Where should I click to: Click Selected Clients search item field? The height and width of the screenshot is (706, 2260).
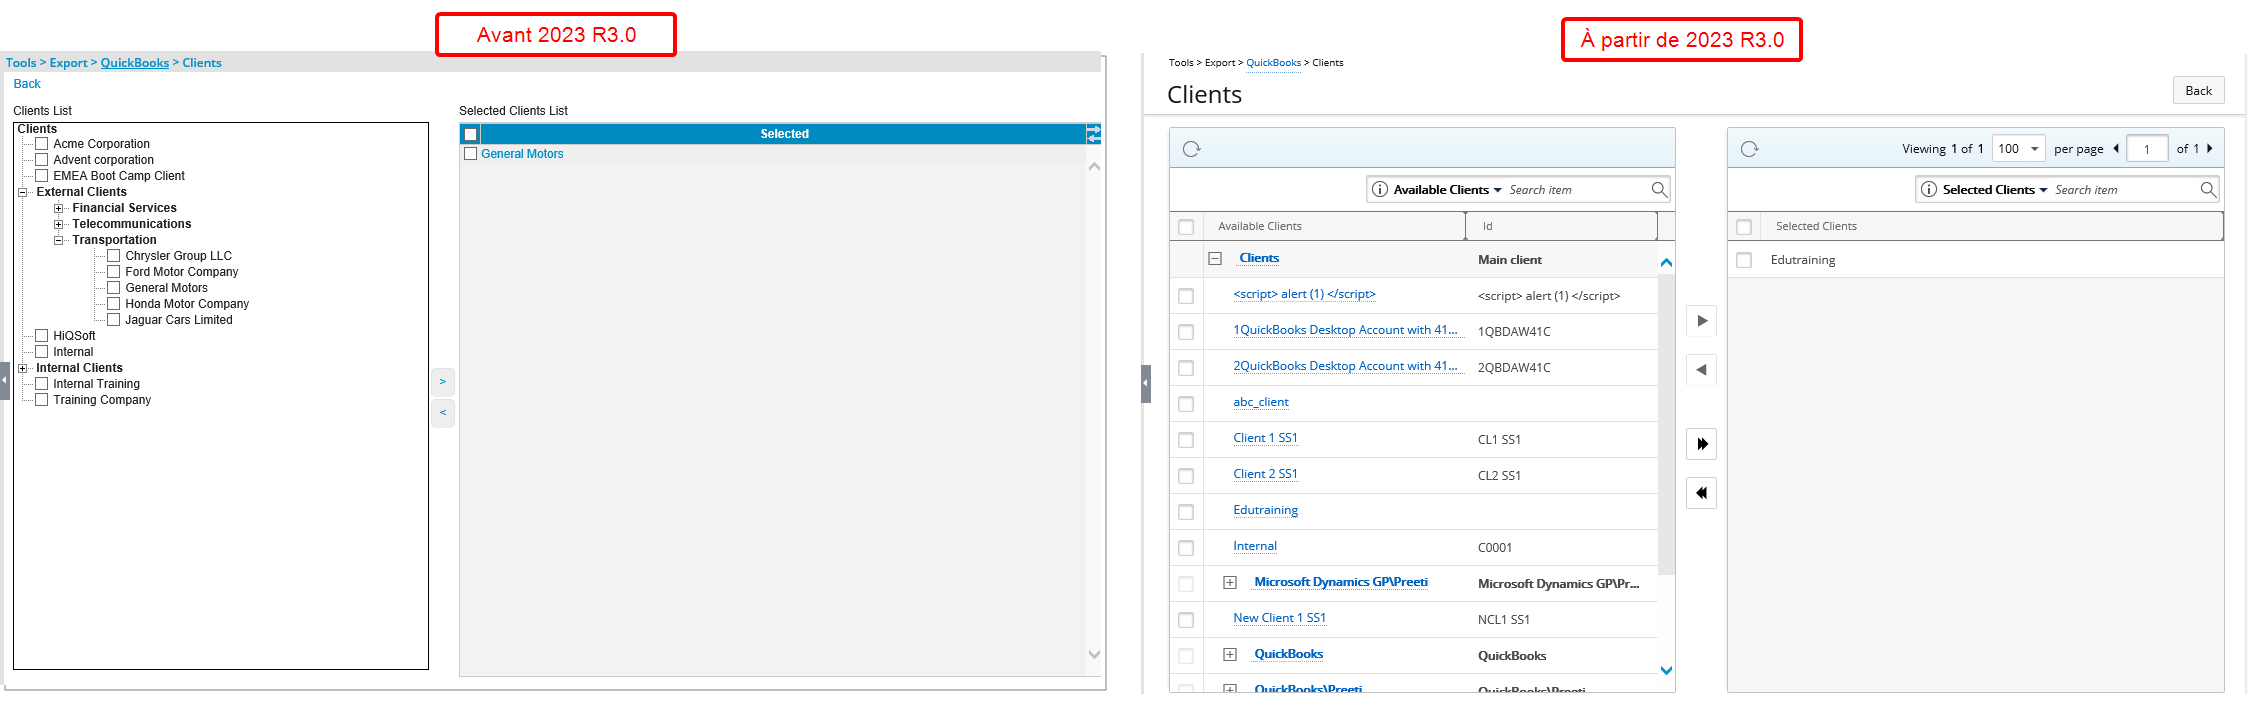tap(2126, 190)
